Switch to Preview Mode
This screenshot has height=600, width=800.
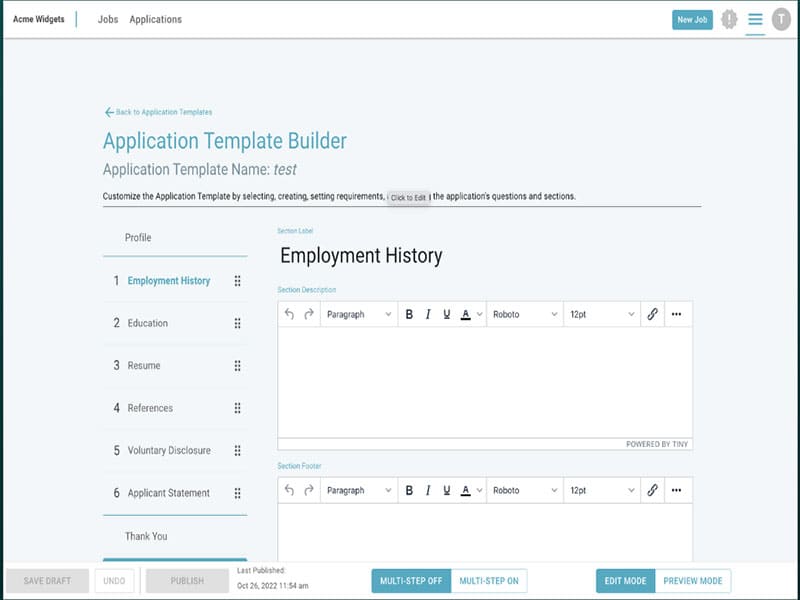[x=692, y=581]
